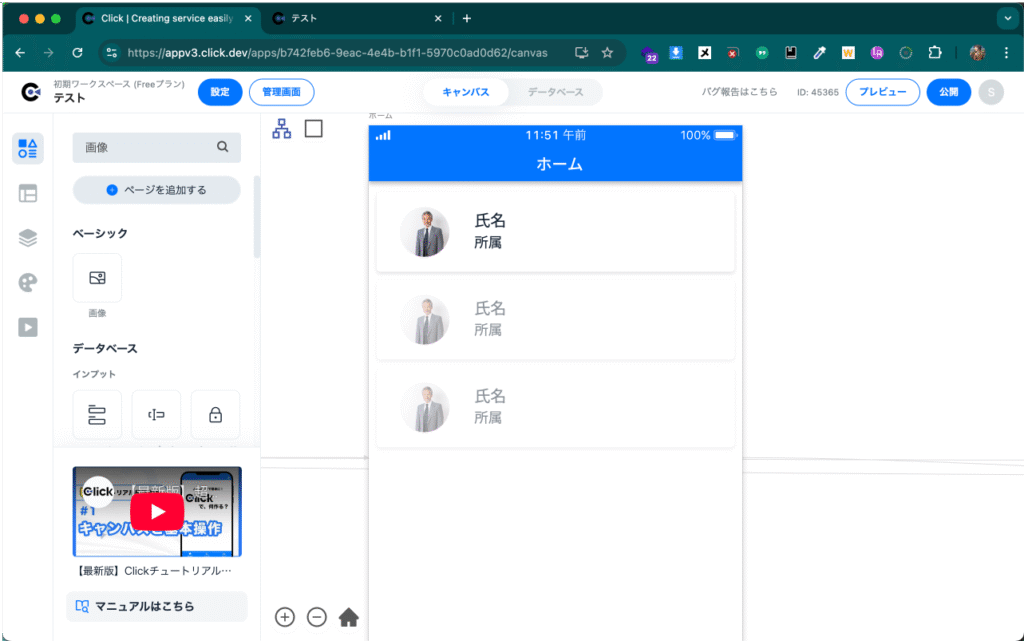Select the form input element icon
1024x641 pixels.
(x=97, y=414)
